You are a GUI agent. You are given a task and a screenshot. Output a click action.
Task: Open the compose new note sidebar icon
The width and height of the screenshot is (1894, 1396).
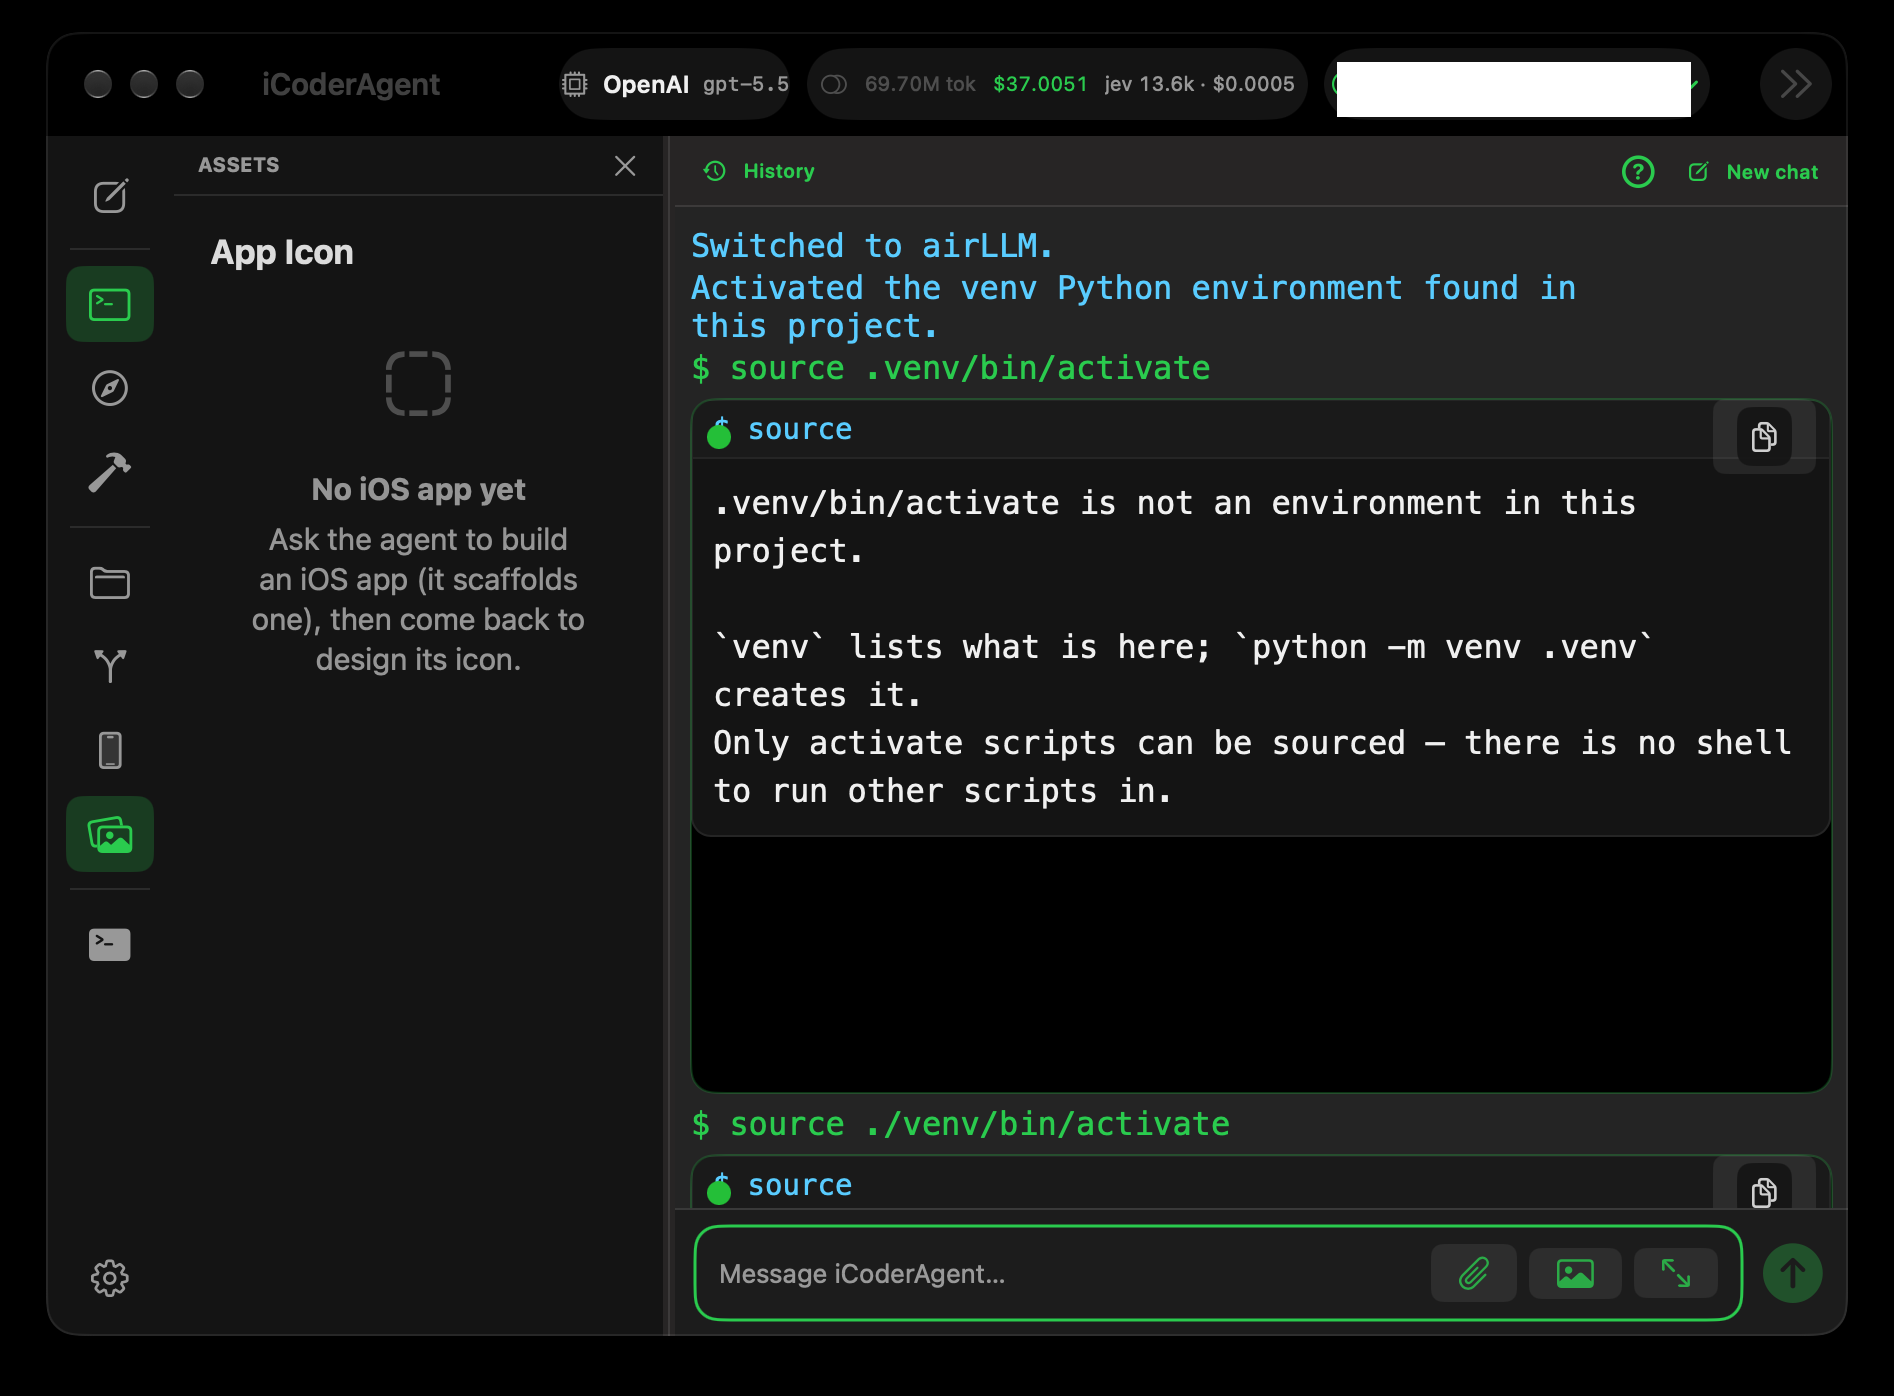pyautogui.click(x=110, y=196)
